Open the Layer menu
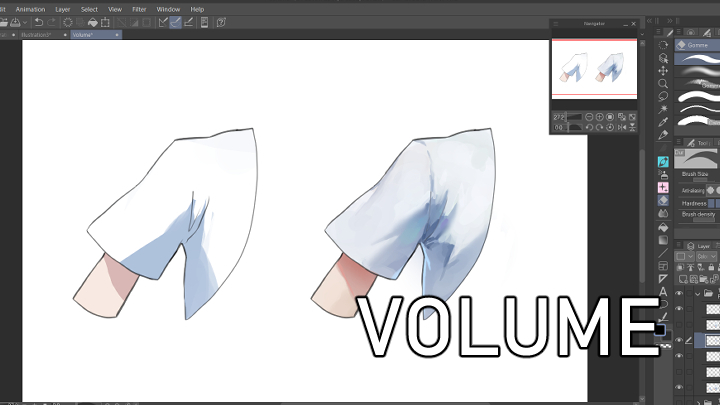Screen dimensions: 720x405 coord(62,9)
